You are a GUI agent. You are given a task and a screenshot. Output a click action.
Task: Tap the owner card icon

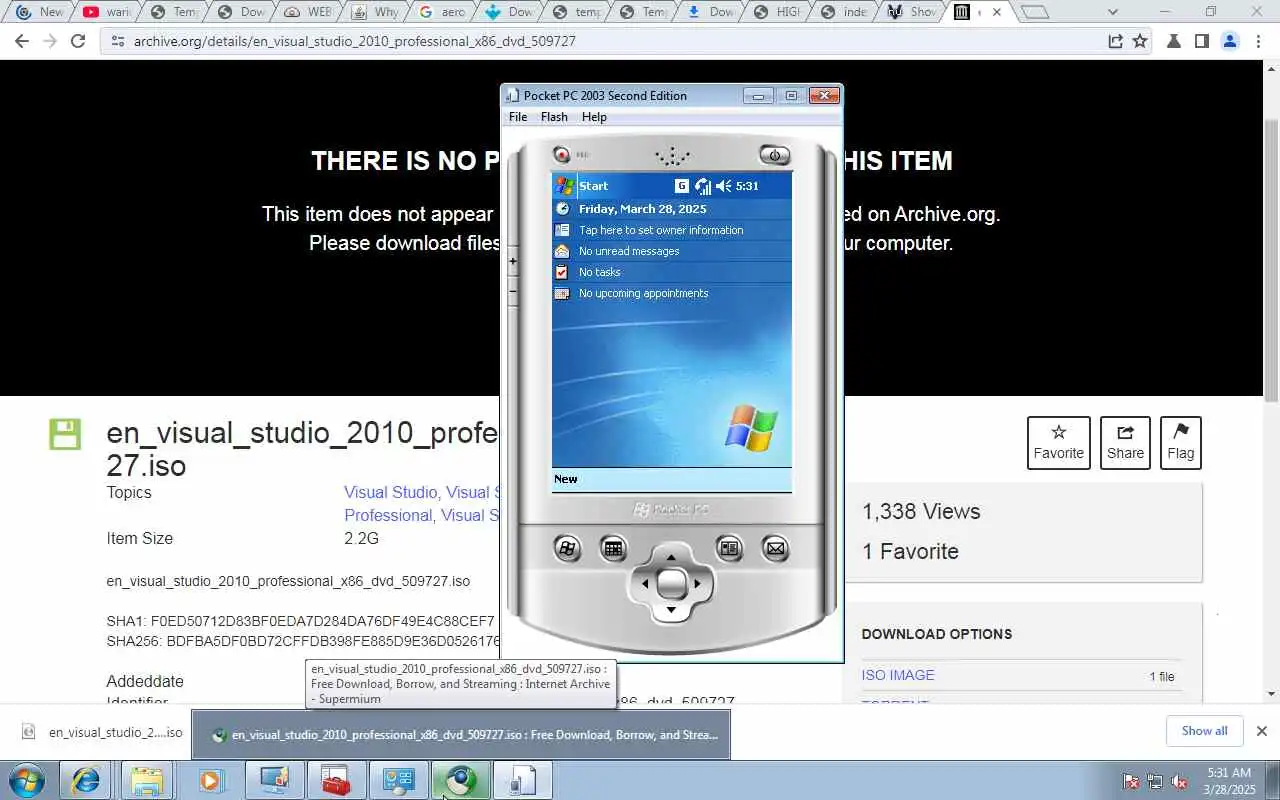tap(562, 230)
